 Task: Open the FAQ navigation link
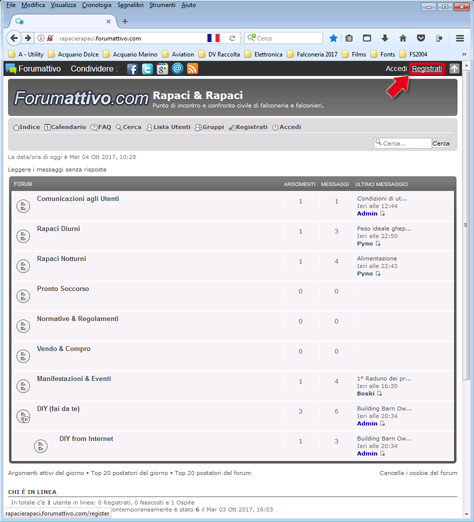tap(101, 127)
